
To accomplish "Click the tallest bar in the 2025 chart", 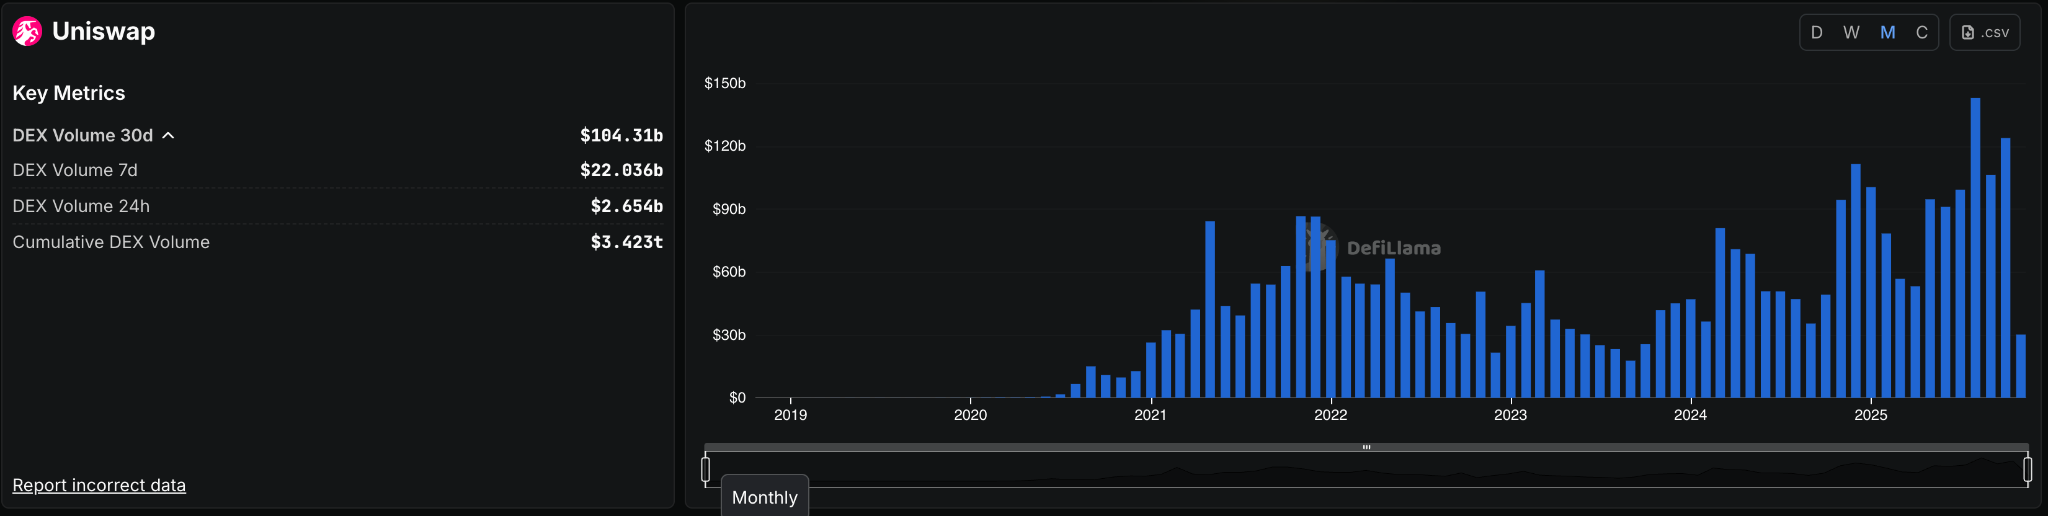I will coord(1975,248).
